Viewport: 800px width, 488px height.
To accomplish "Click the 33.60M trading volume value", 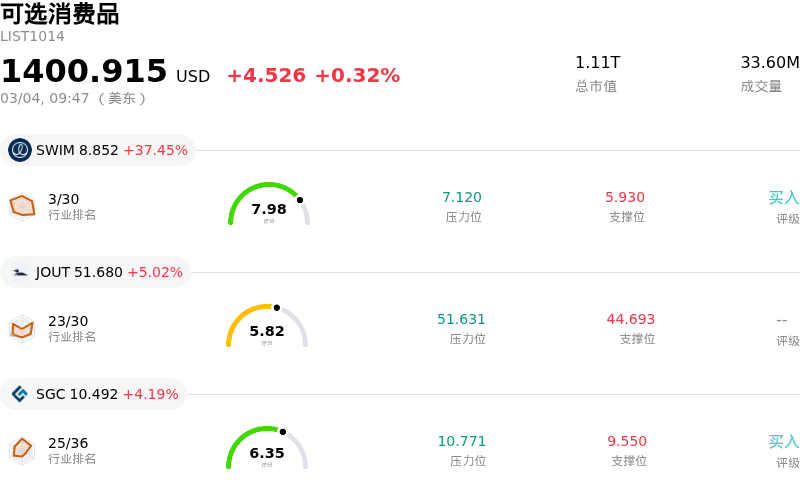I will pyautogui.click(x=769, y=62).
